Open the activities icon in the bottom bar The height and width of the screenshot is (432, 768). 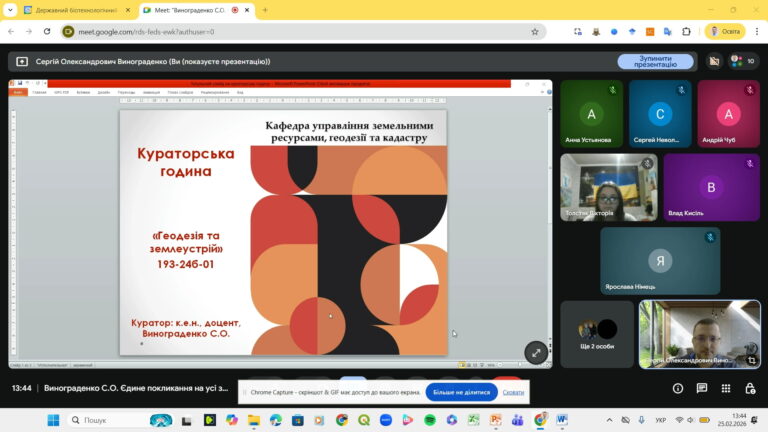click(726, 388)
